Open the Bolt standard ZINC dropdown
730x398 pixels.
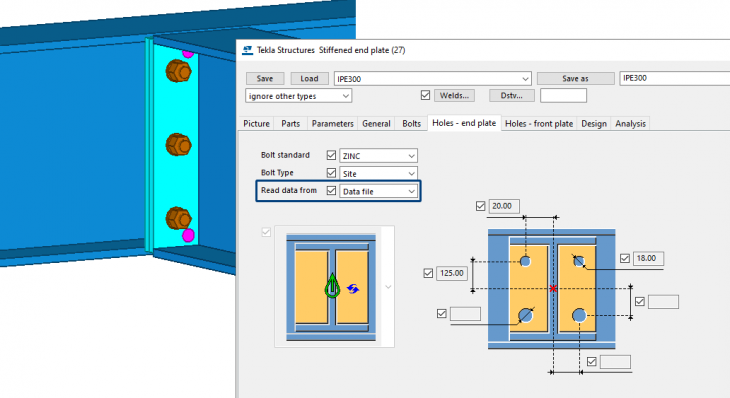[x=378, y=155]
